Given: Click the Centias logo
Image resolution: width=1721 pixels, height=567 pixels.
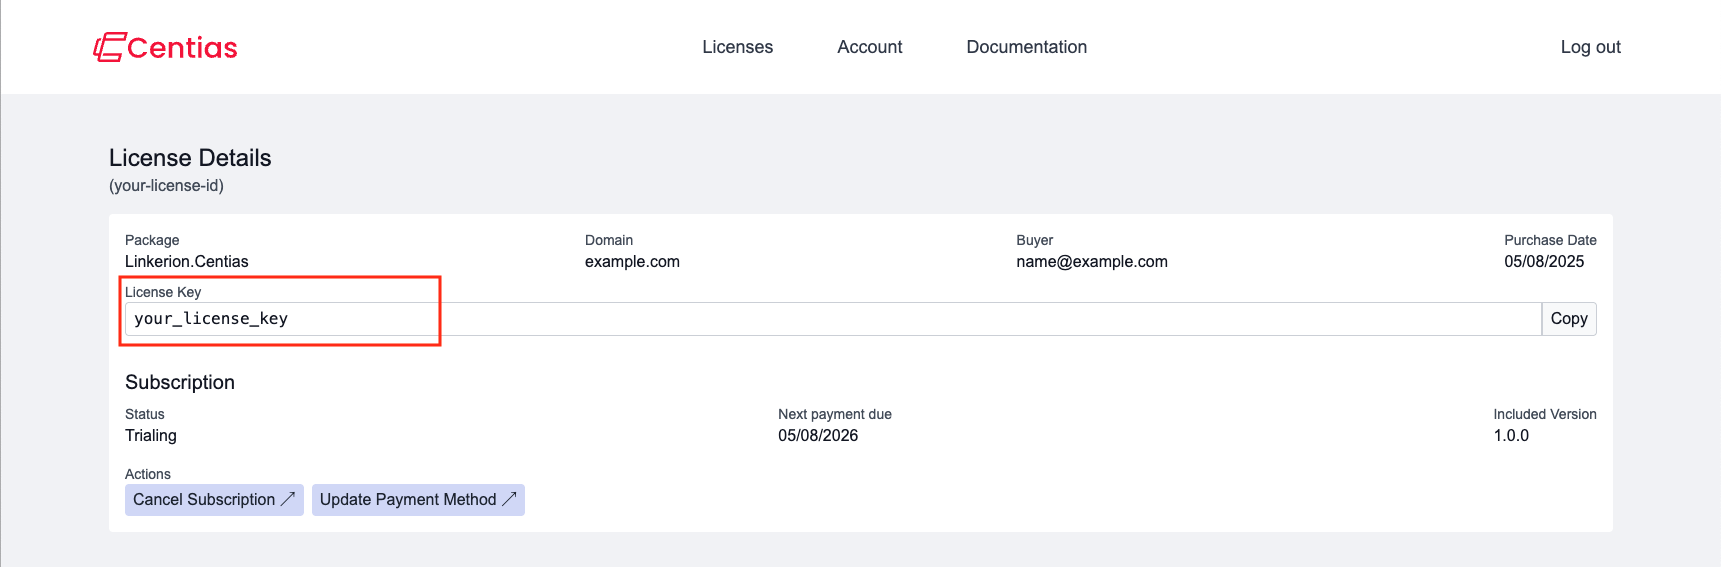Looking at the screenshot, I should point(166,47).
